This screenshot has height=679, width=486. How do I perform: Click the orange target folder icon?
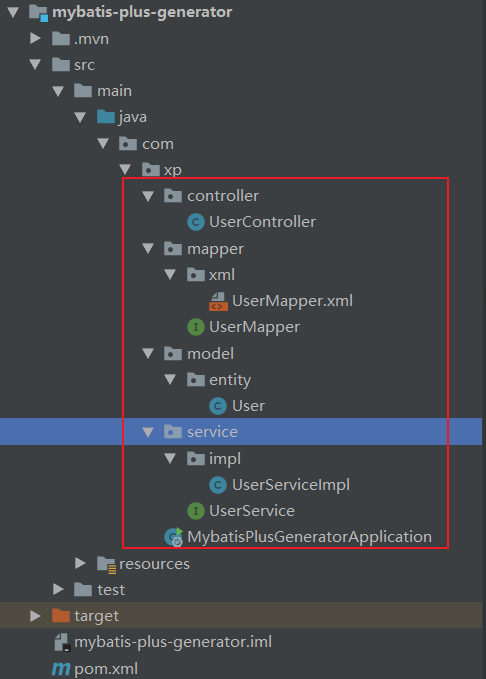point(61,615)
